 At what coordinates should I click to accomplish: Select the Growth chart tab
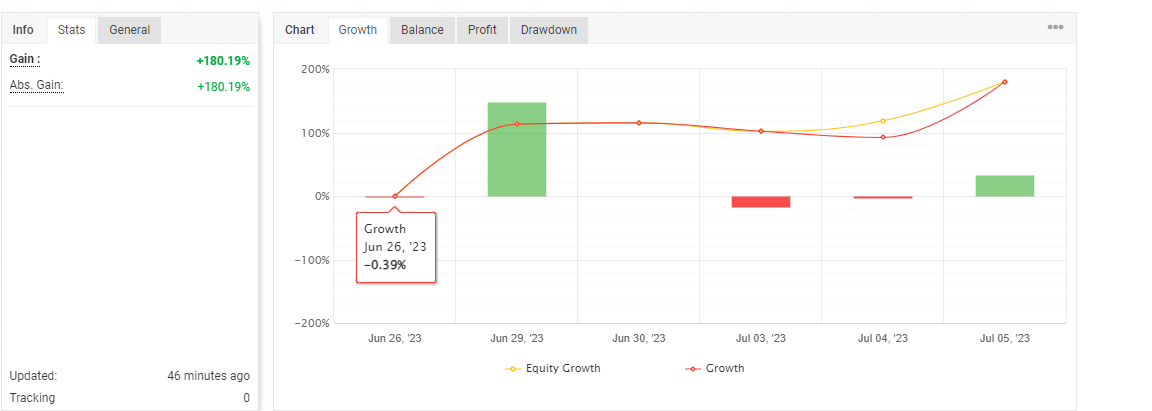tap(357, 30)
